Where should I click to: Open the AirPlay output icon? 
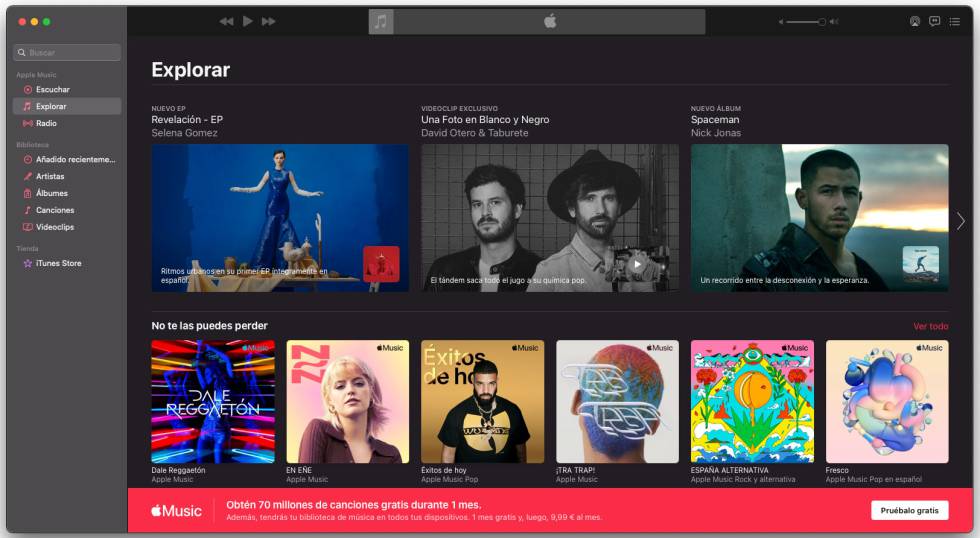[915, 21]
